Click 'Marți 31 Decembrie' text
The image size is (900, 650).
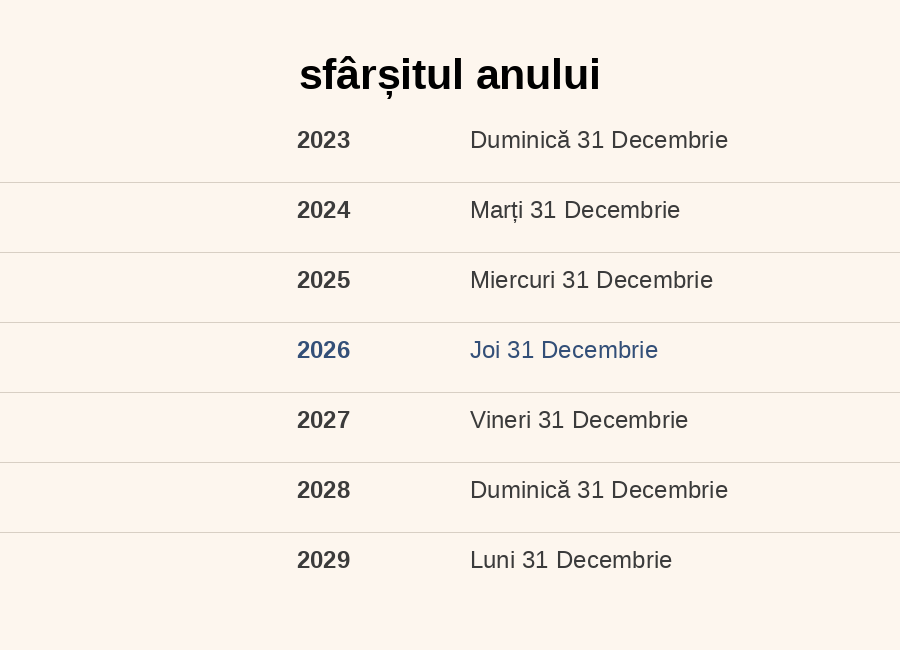point(575,210)
